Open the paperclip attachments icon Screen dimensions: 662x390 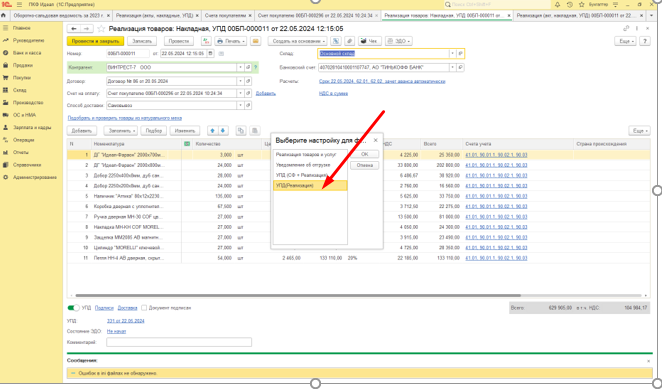pyautogui.click(x=349, y=41)
